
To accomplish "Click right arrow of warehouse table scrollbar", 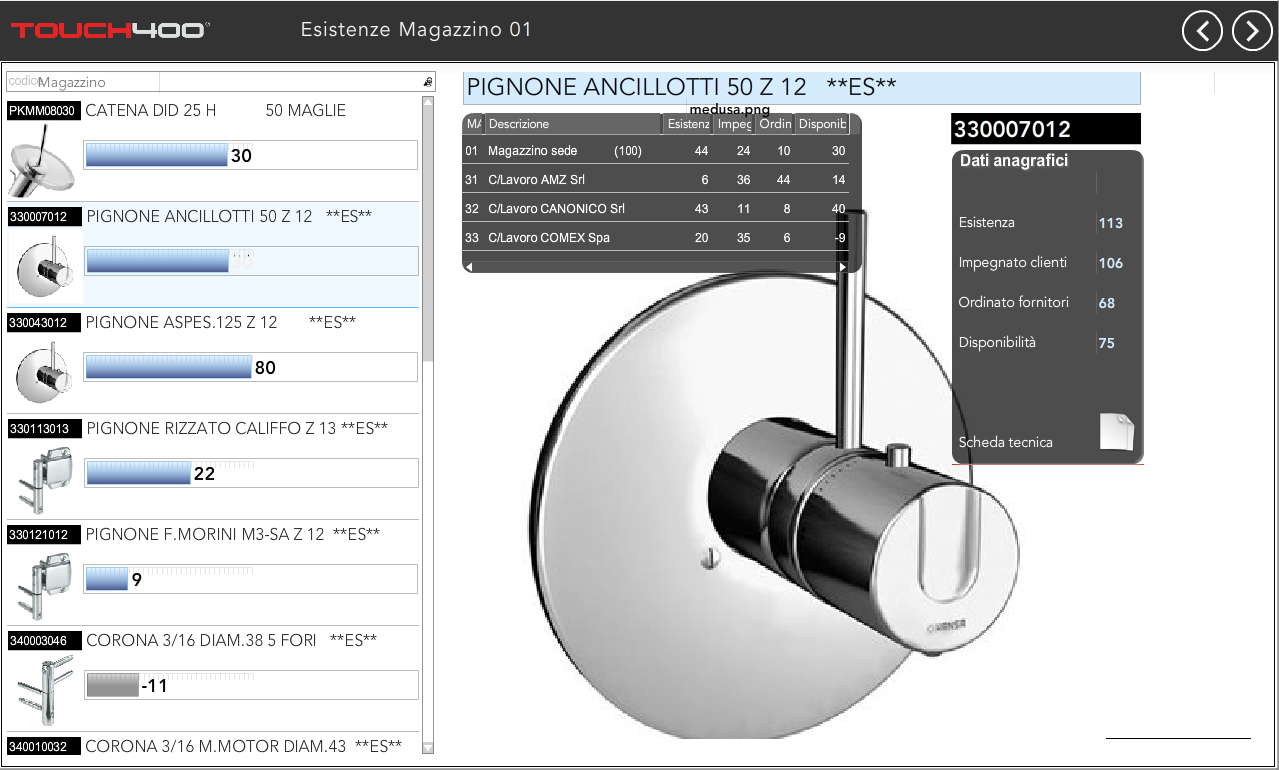I will click(843, 267).
